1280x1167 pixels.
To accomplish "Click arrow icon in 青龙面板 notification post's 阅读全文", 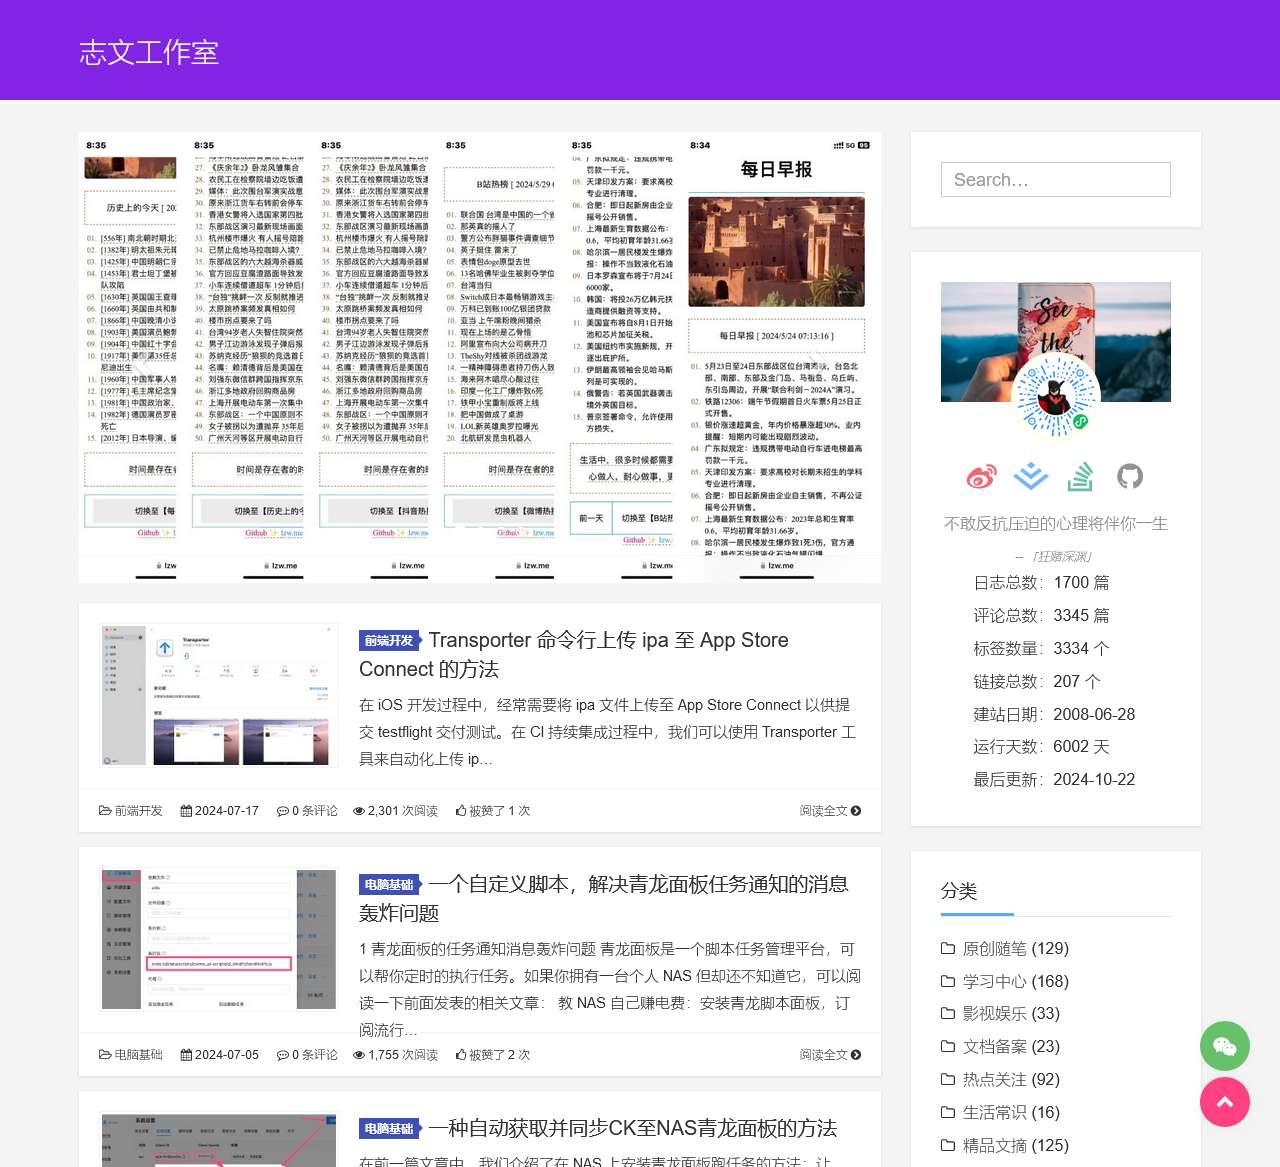I will 856,1055.
